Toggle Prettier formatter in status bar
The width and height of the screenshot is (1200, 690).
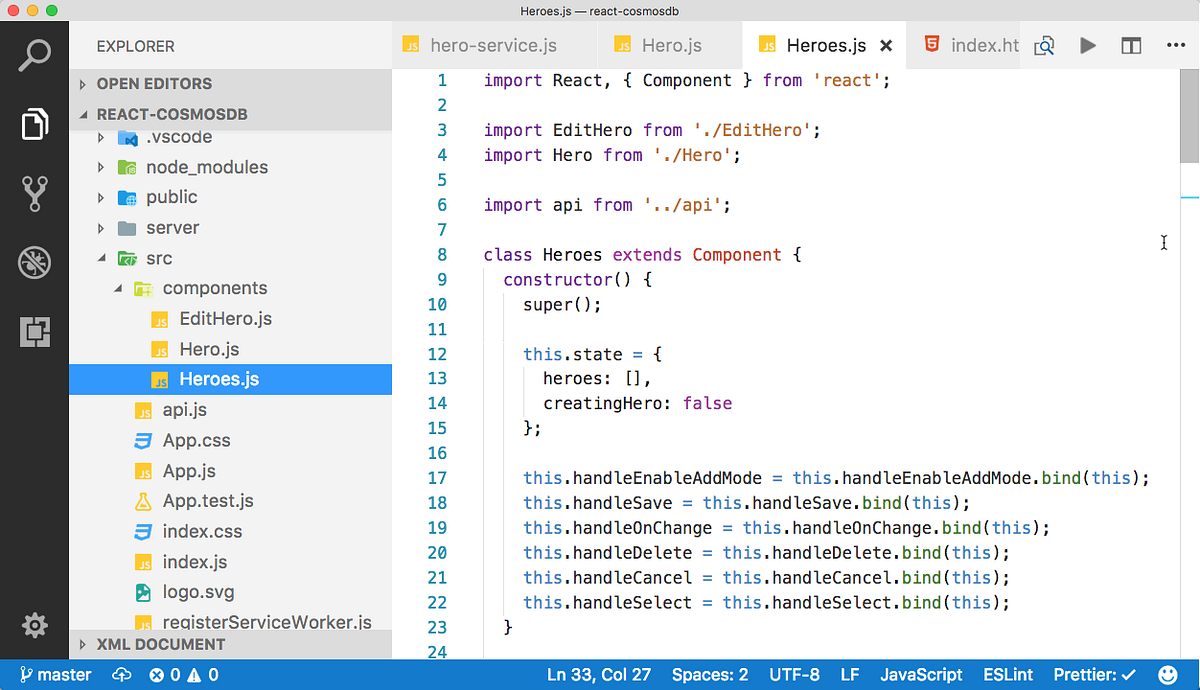tap(1093, 675)
